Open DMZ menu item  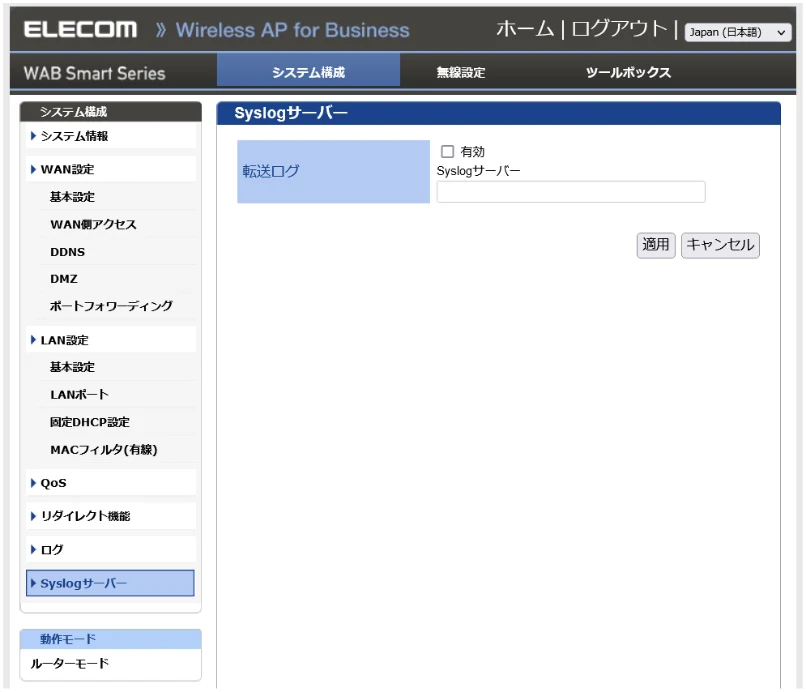click(x=64, y=279)
